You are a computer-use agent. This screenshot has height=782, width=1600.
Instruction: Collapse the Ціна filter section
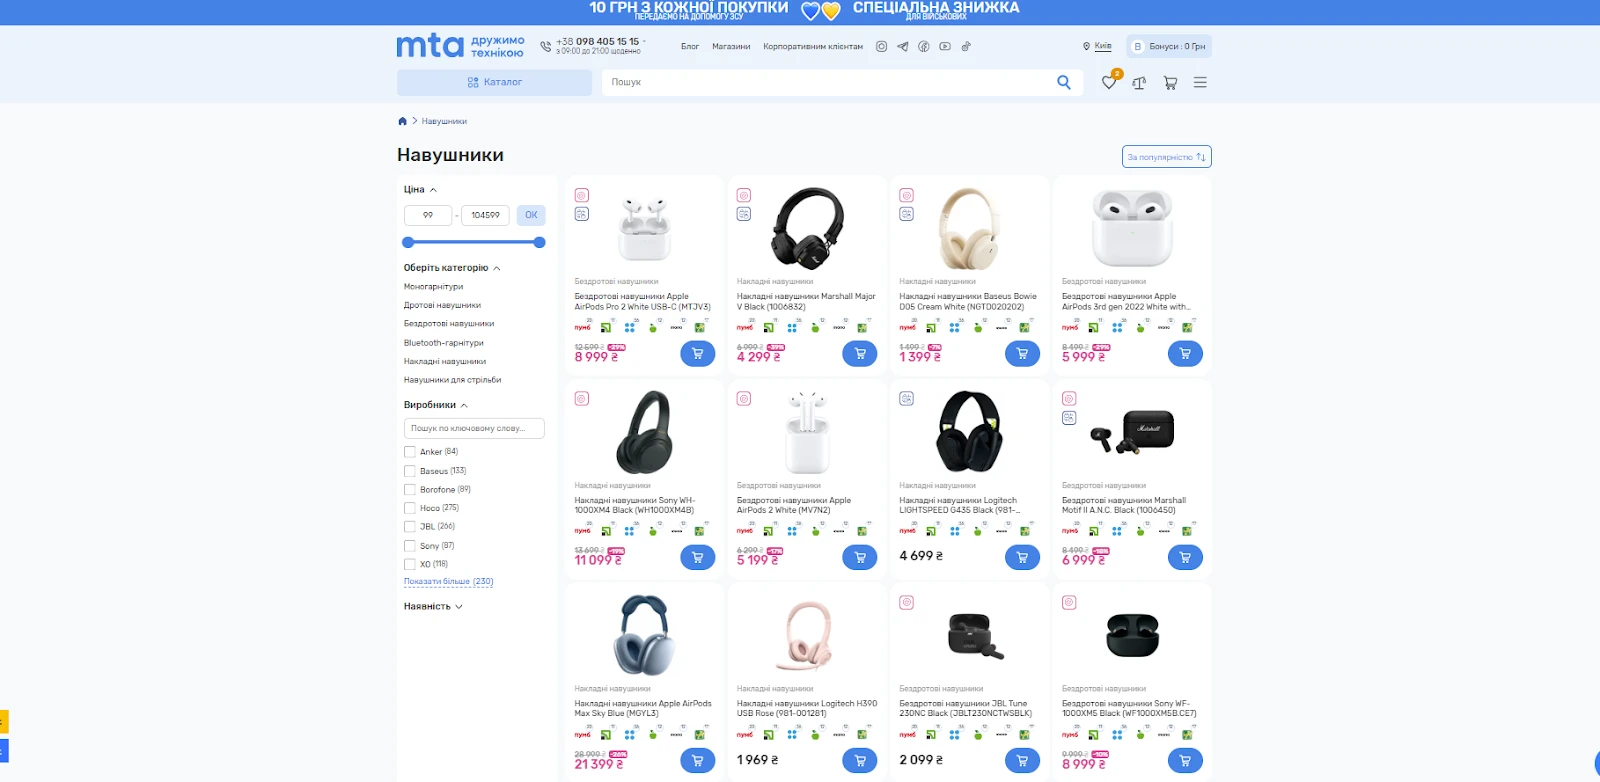[420, 189]
